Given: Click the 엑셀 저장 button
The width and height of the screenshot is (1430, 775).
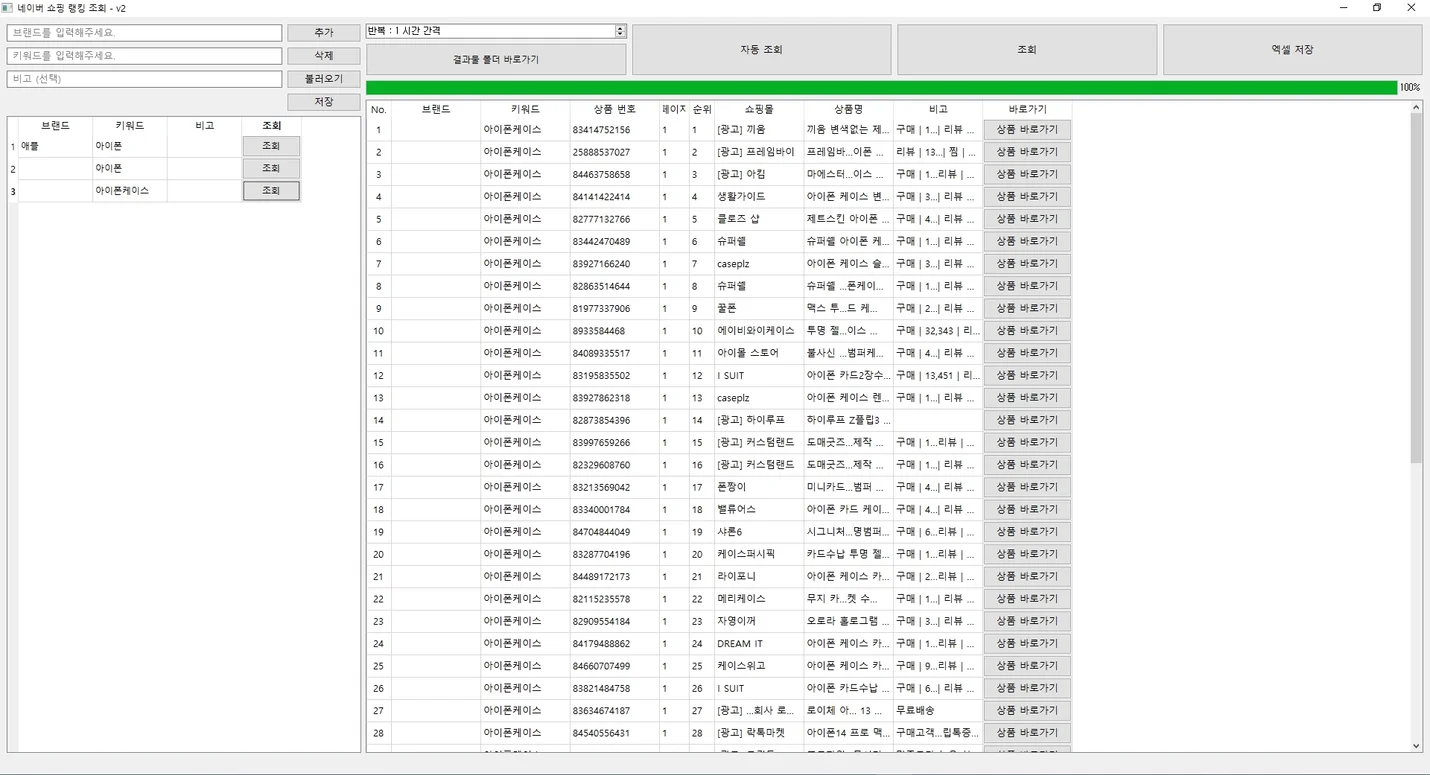Looking at the screenshot, I should [1292, 50].
